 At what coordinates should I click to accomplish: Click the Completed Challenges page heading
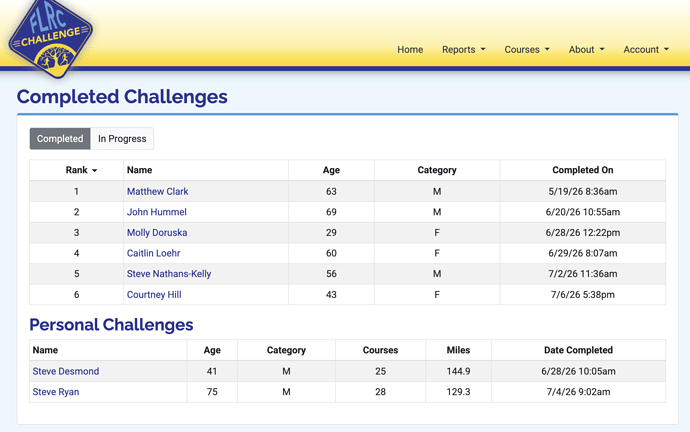click(122, 97)
